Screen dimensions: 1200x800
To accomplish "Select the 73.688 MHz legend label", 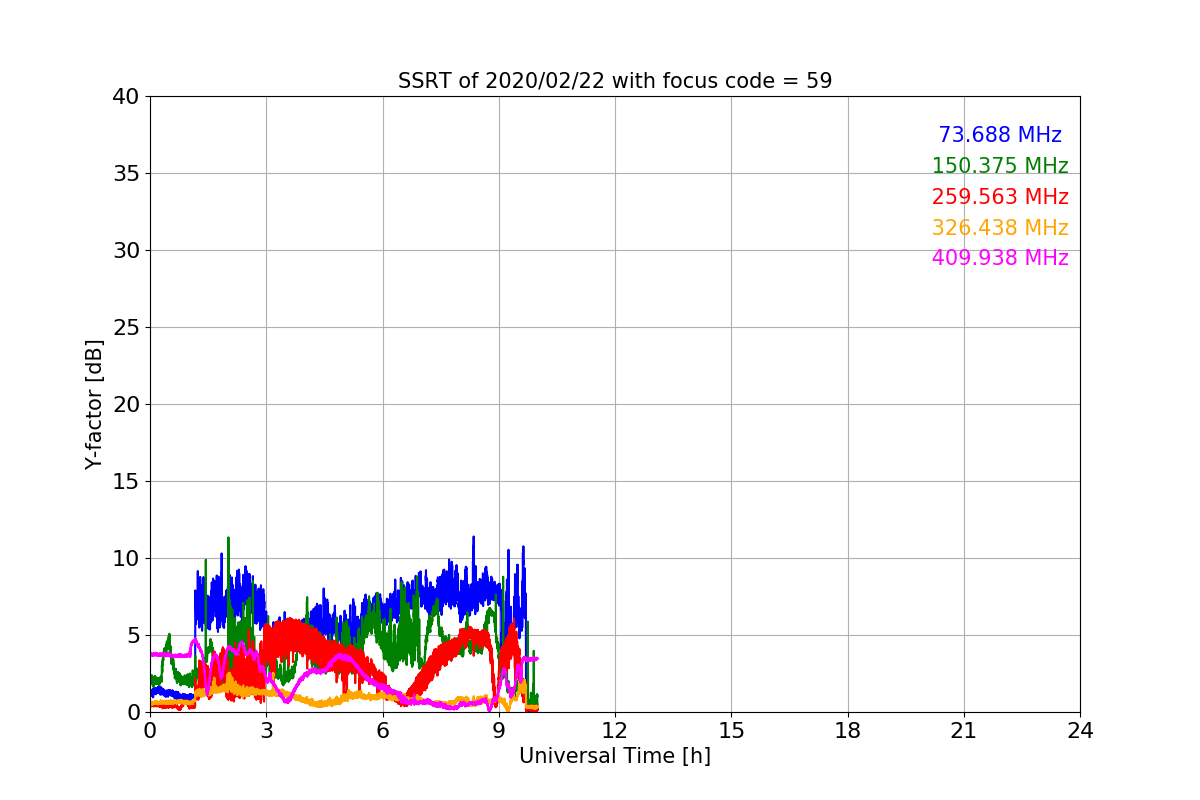I will 1000,135.
